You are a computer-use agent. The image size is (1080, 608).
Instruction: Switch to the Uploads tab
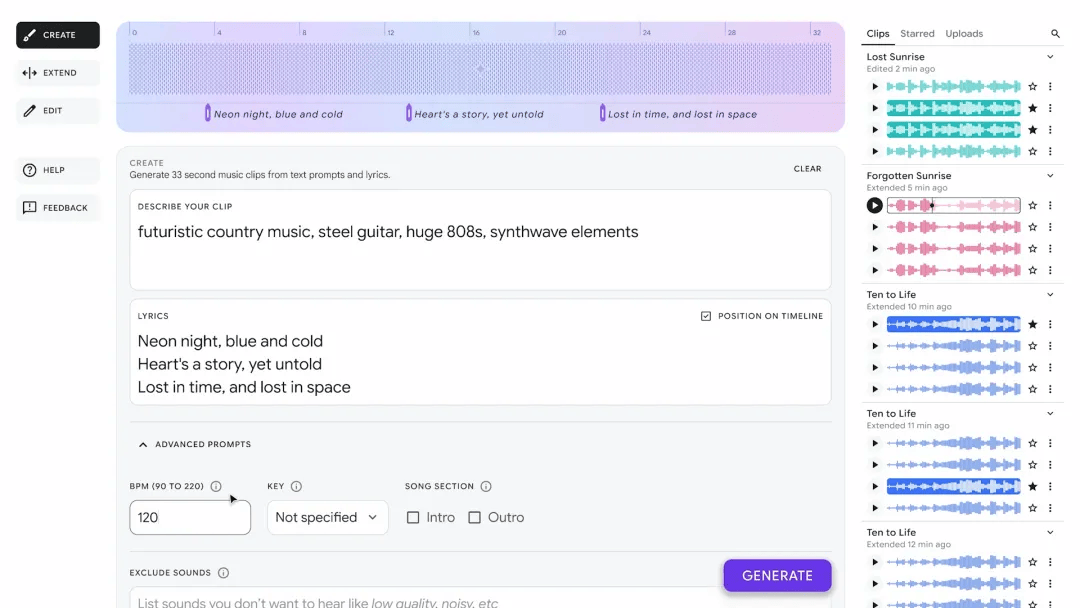964,34
